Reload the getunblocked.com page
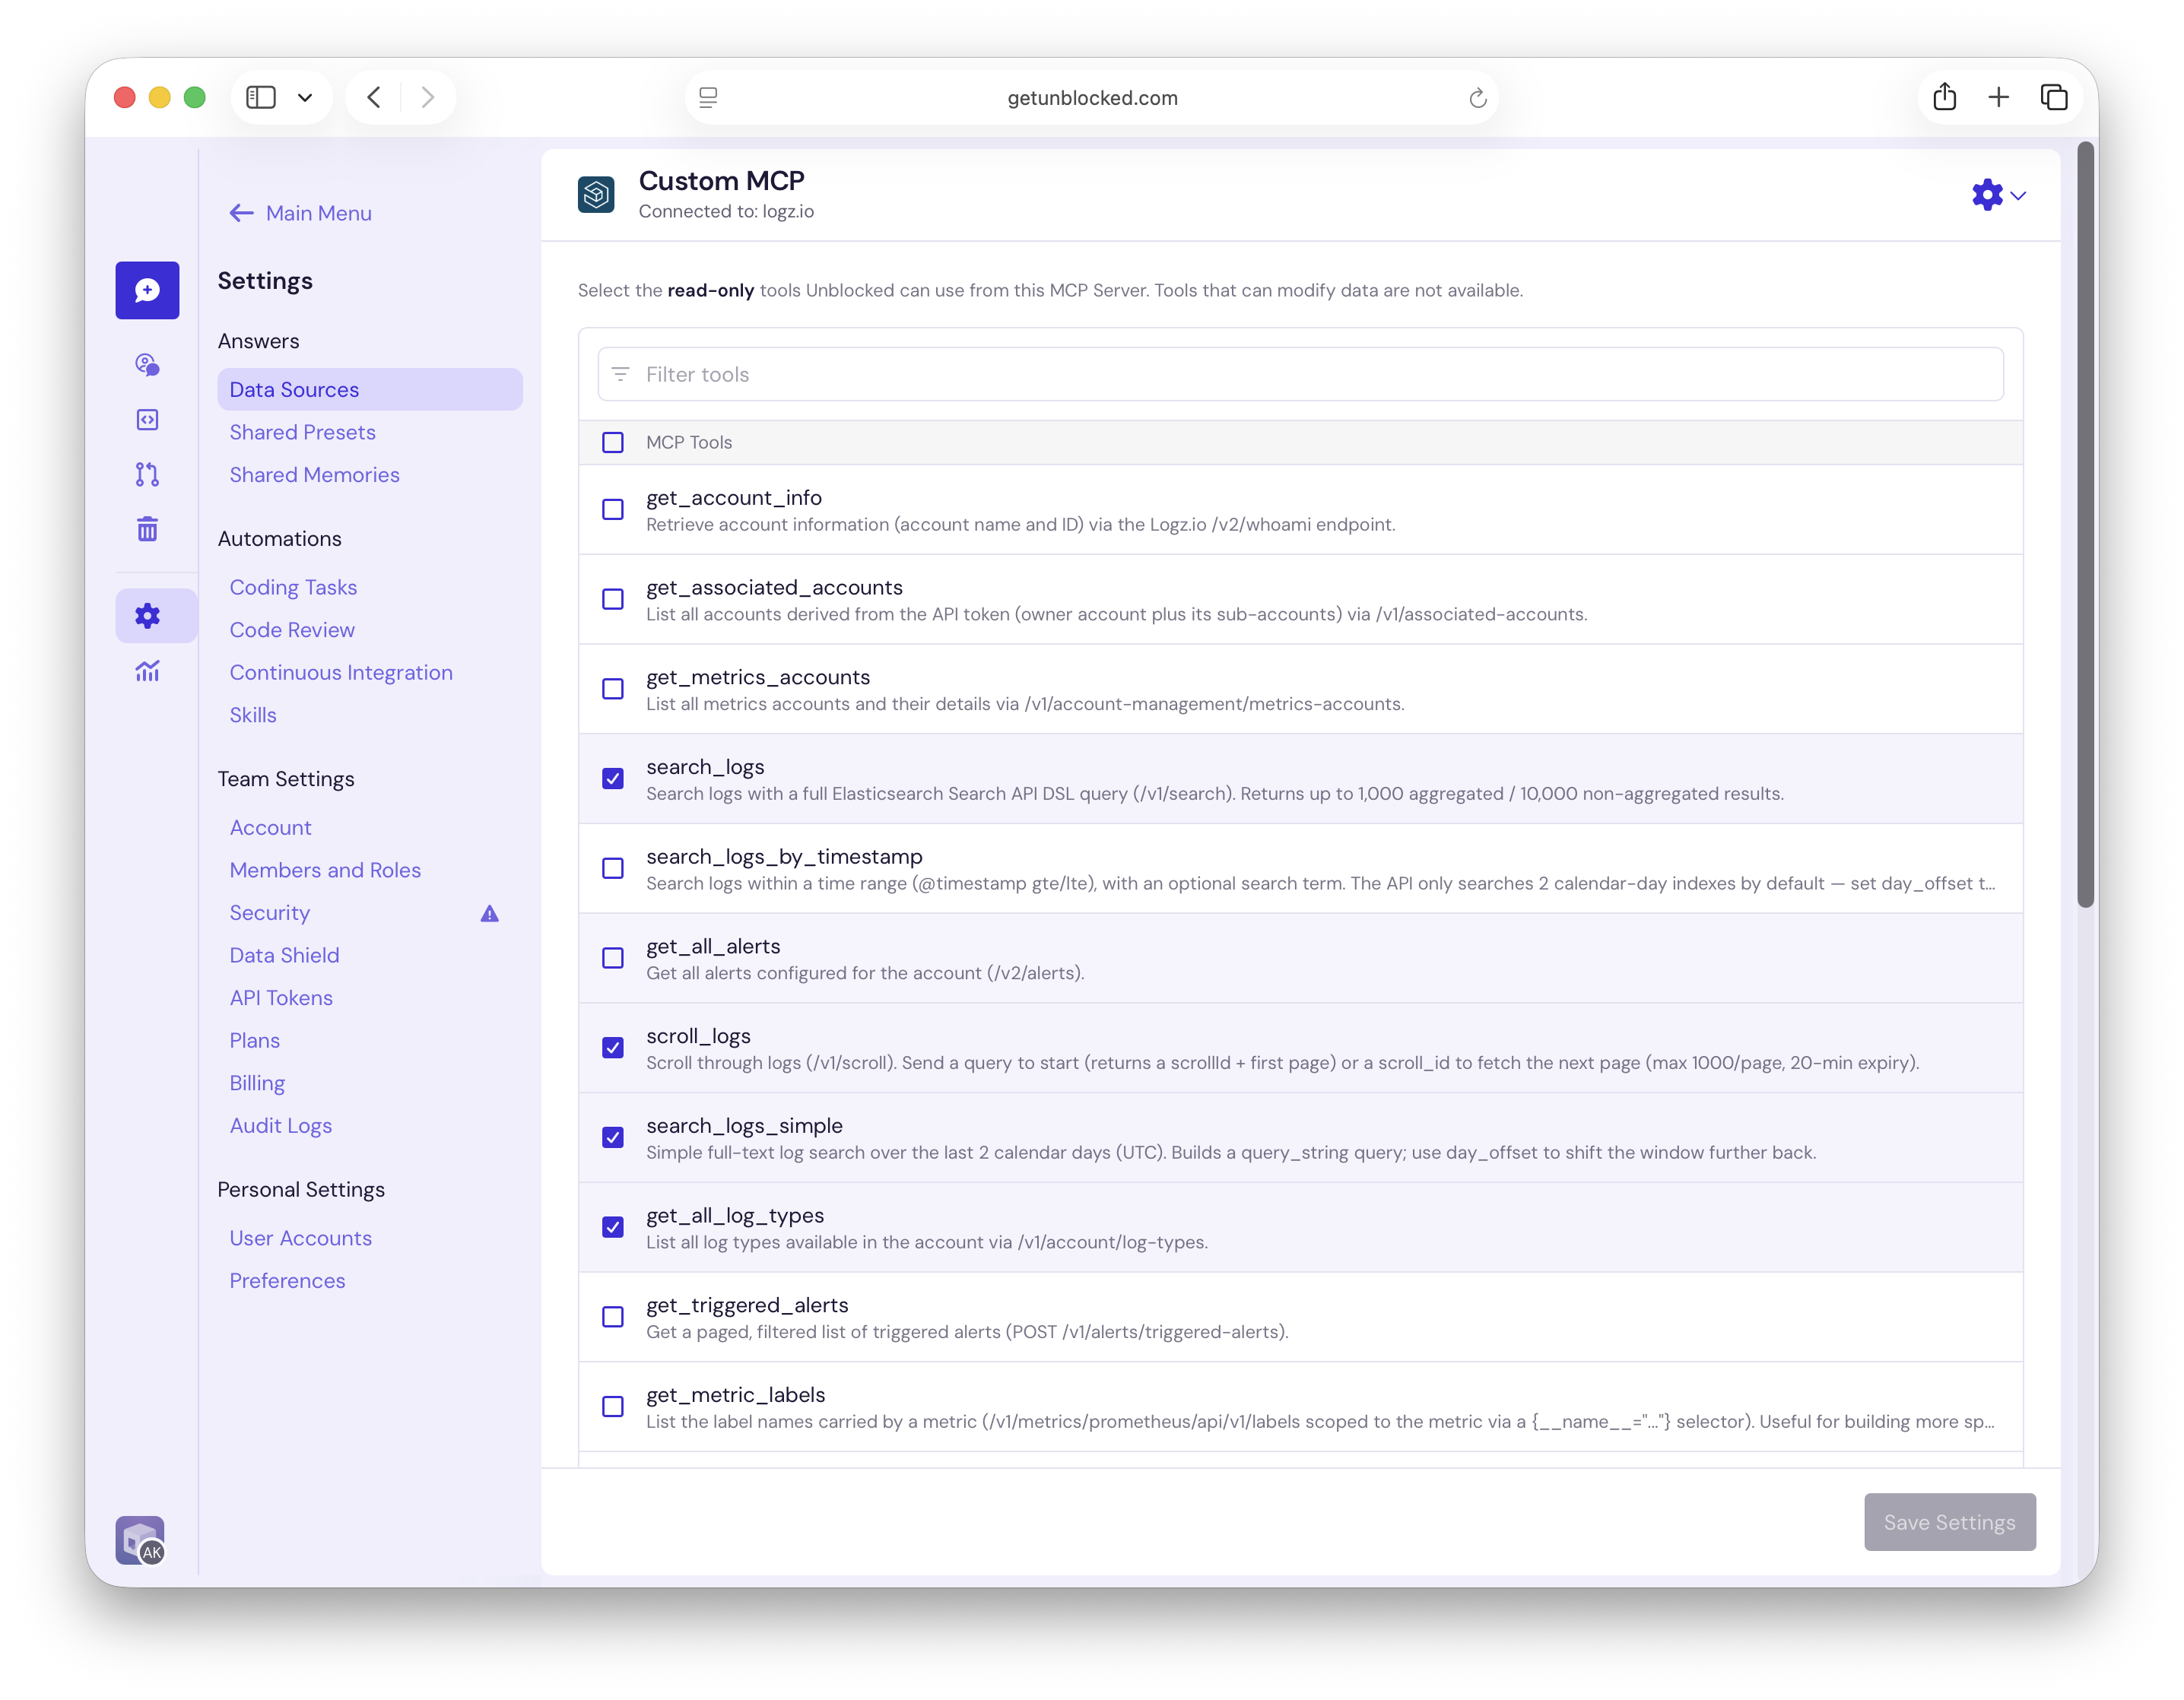 1478,98
